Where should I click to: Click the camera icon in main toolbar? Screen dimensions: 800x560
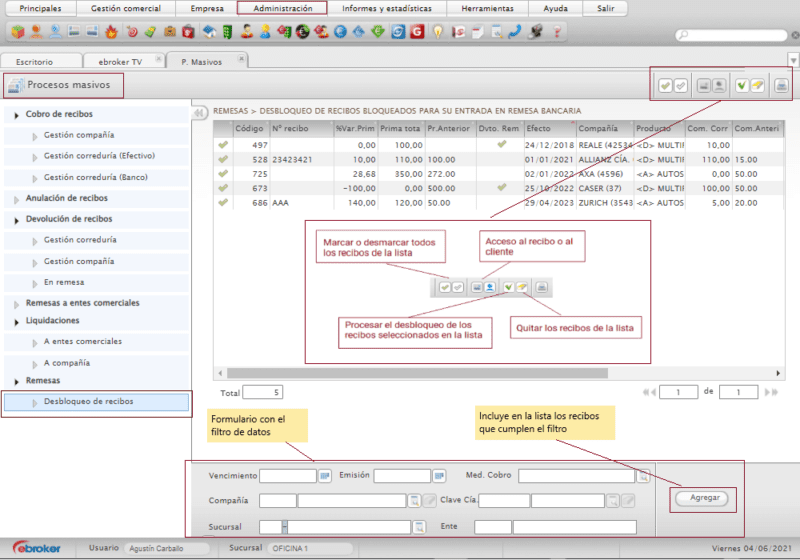click(x=535, y=32)
